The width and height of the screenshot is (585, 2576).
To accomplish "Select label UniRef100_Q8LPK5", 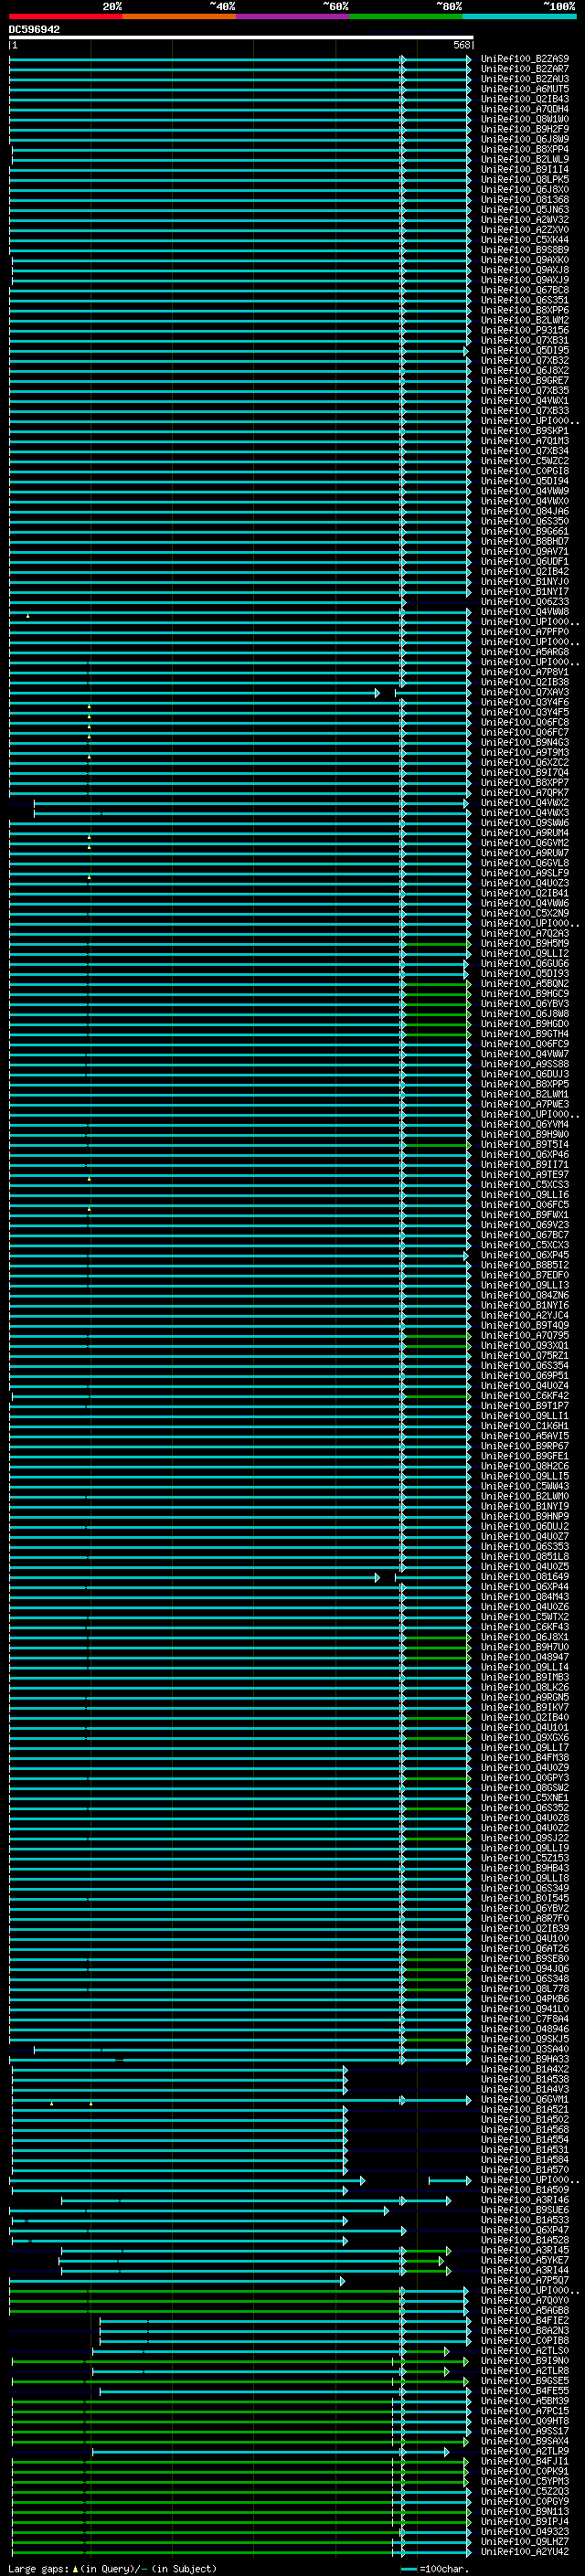I will 525,180.
